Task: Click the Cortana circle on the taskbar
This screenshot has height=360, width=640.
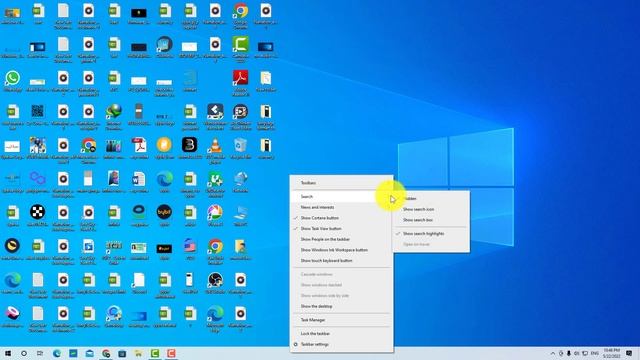Action: (x=24, y=353)
